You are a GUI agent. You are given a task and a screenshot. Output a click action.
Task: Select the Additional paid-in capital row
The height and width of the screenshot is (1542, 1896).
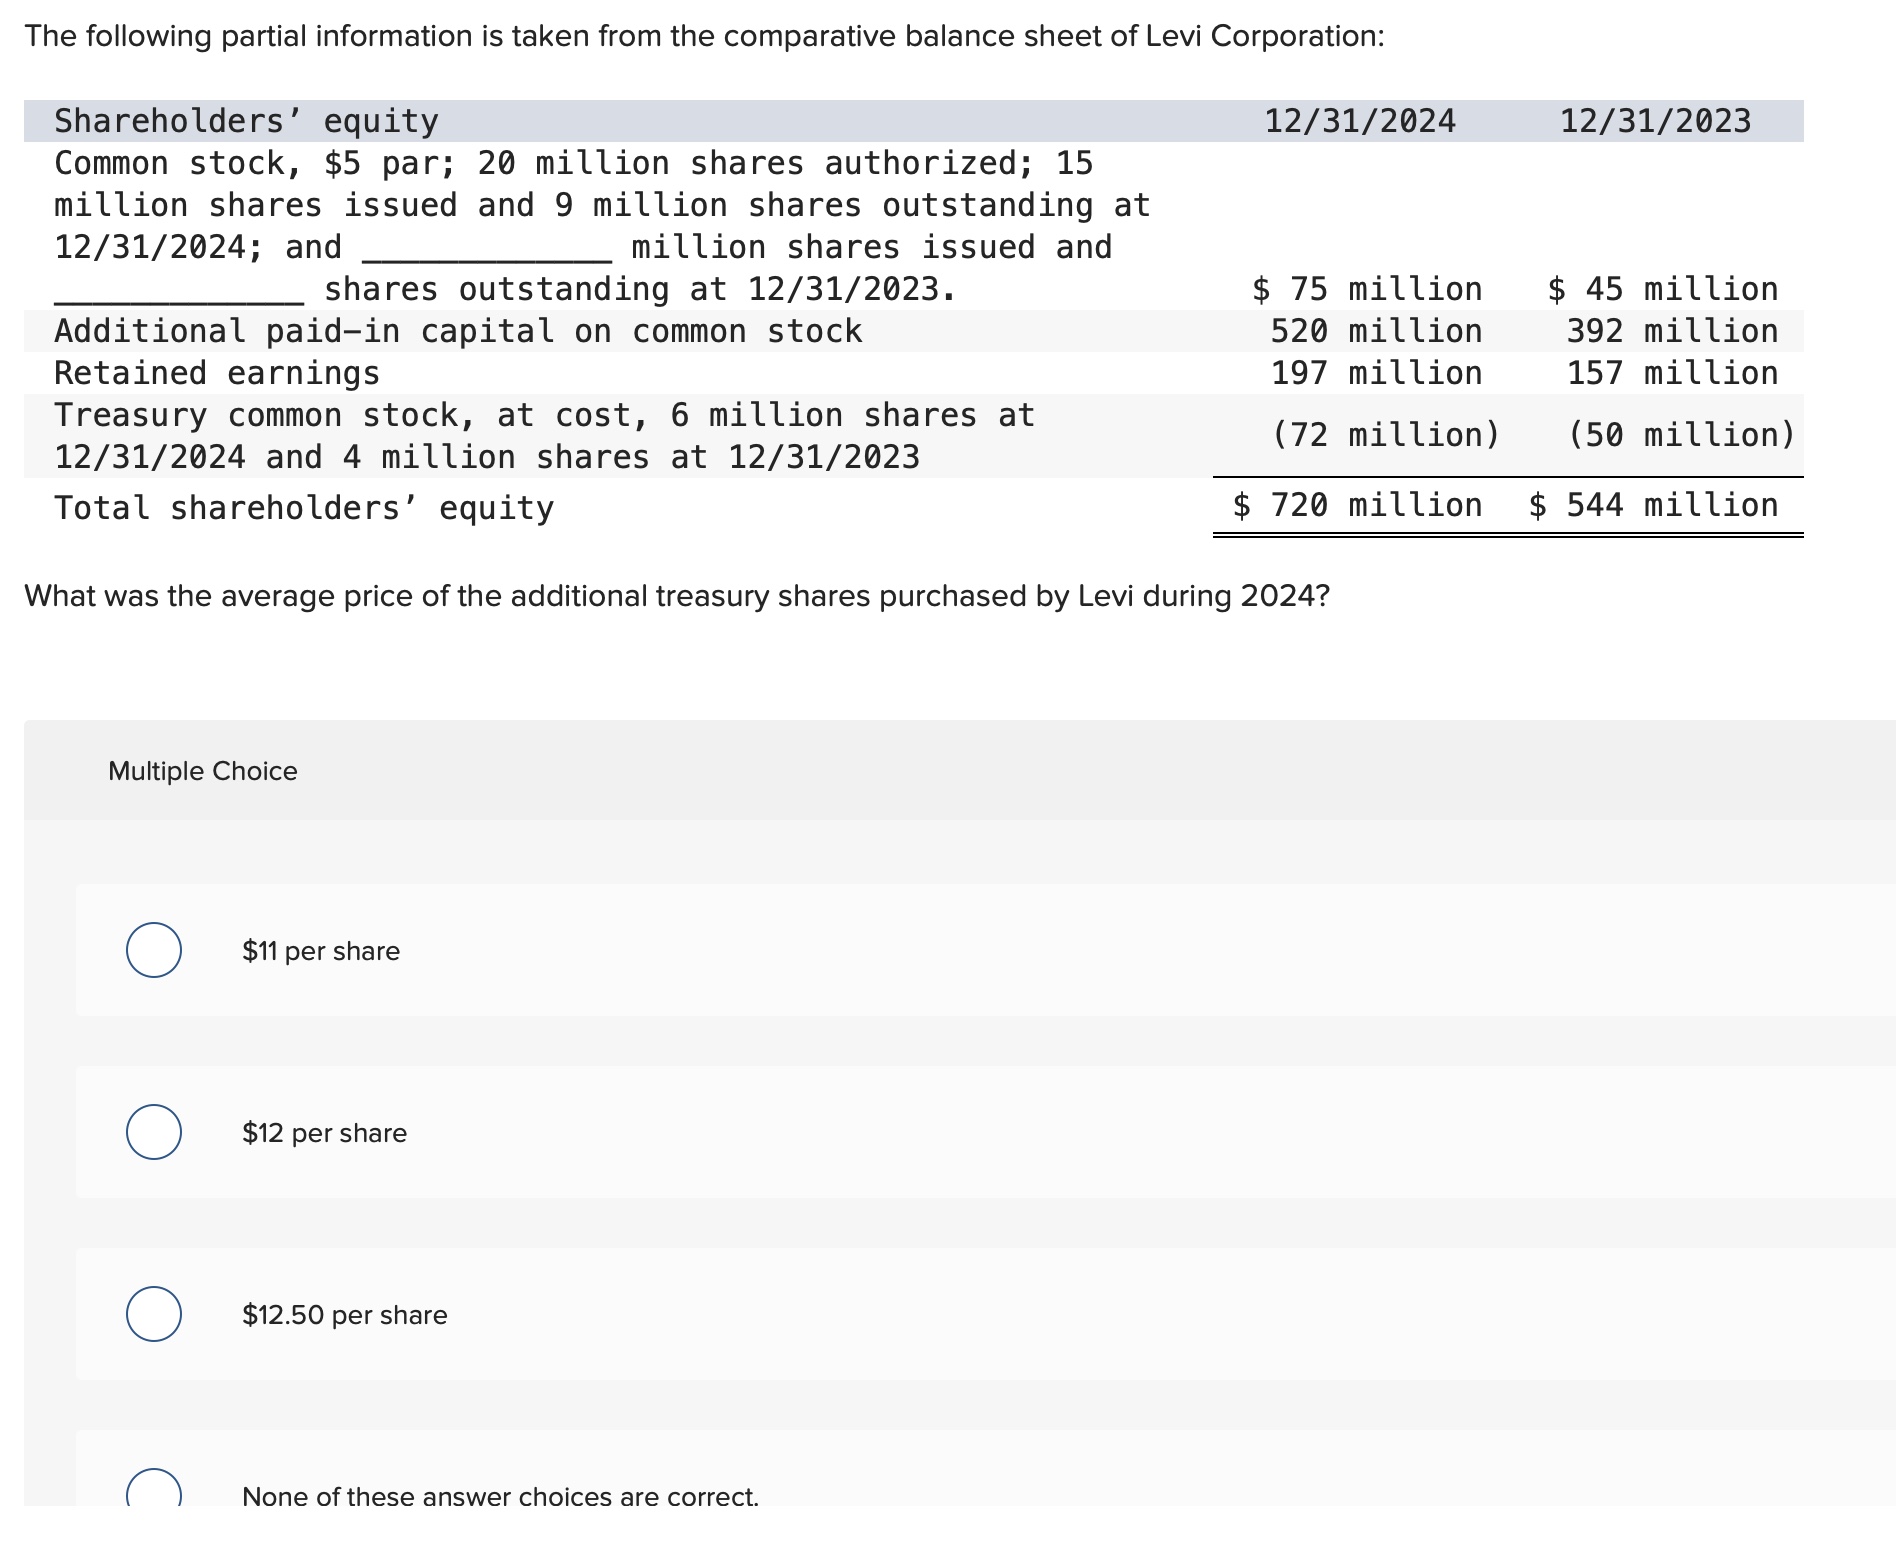(x=458, y=331)
